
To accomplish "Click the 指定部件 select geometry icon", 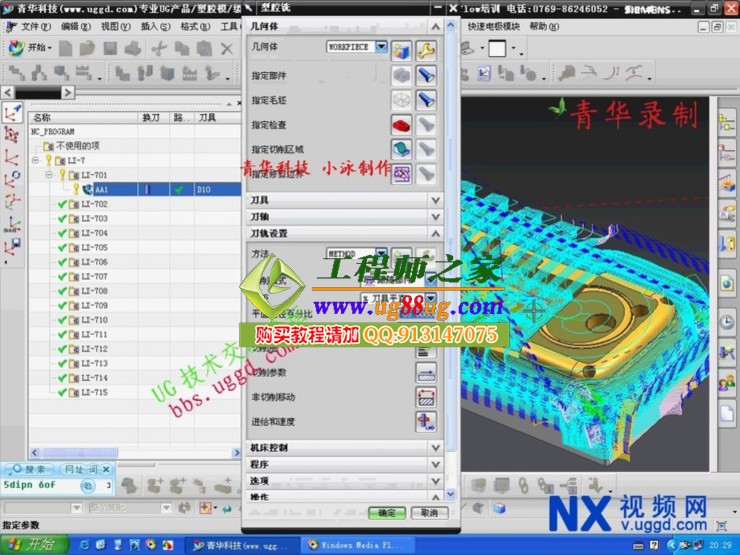I will pyautogui.click(x=401, y=75).
